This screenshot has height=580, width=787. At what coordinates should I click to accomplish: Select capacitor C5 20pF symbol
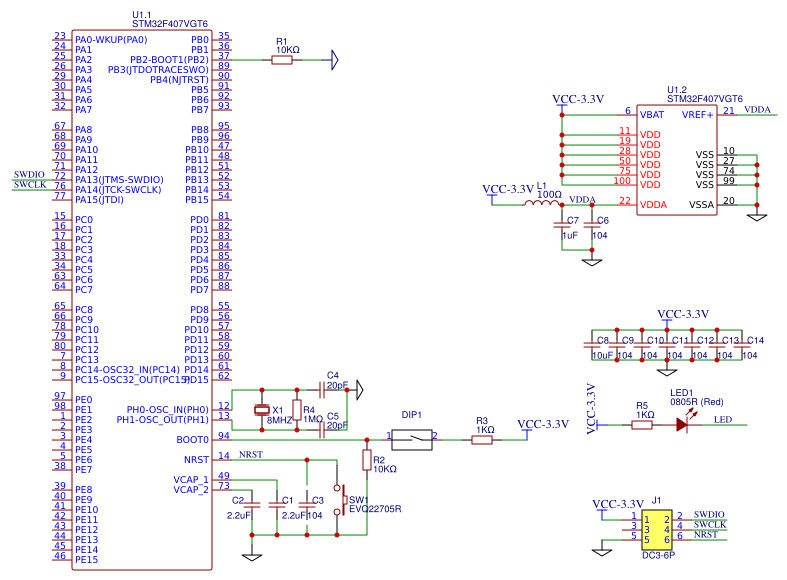(x=322, y=430)
